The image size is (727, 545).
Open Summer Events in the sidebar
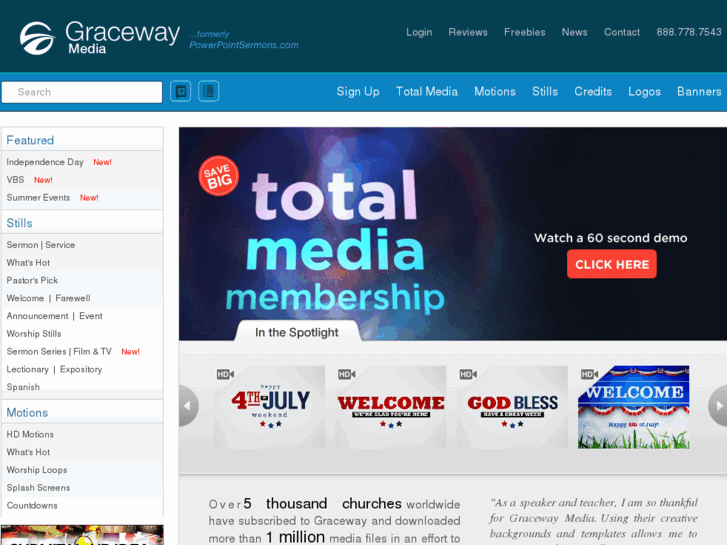(38, 198)
